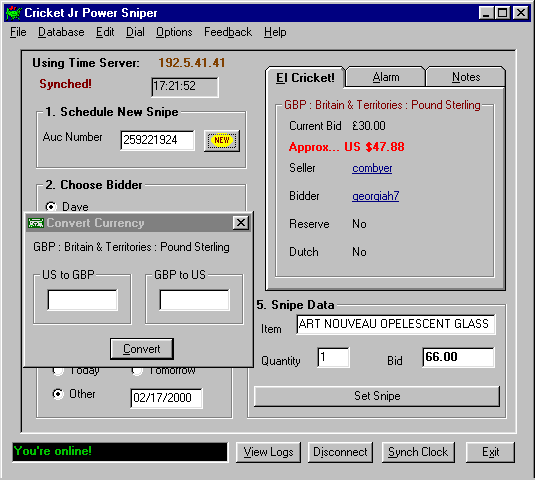Click the US to GBP input field

coord(83,300)
